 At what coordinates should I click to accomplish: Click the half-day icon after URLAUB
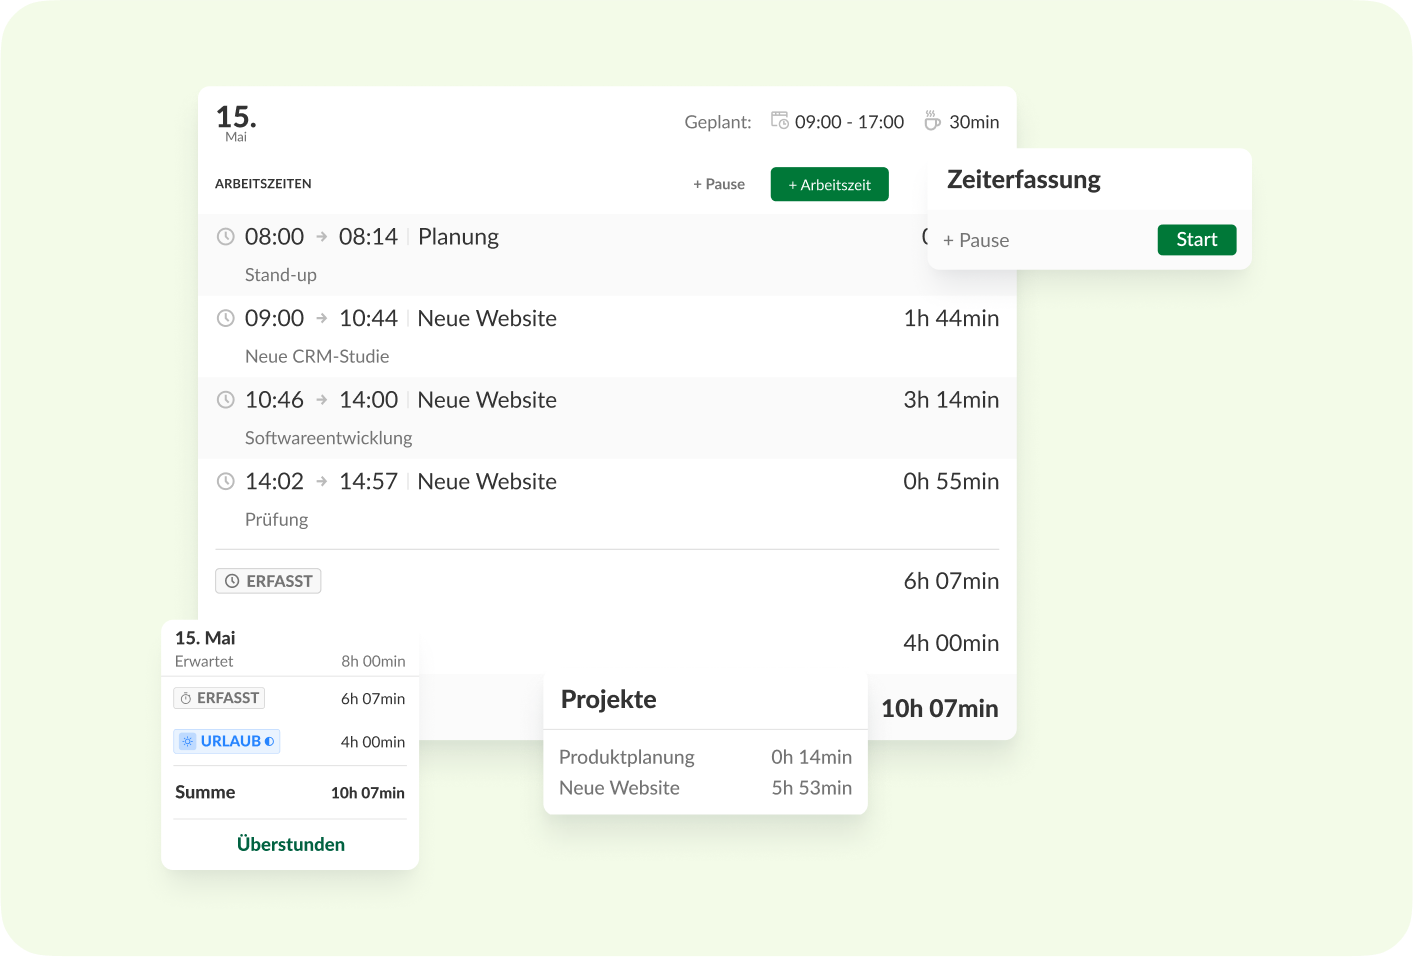[x=270, y=741]
